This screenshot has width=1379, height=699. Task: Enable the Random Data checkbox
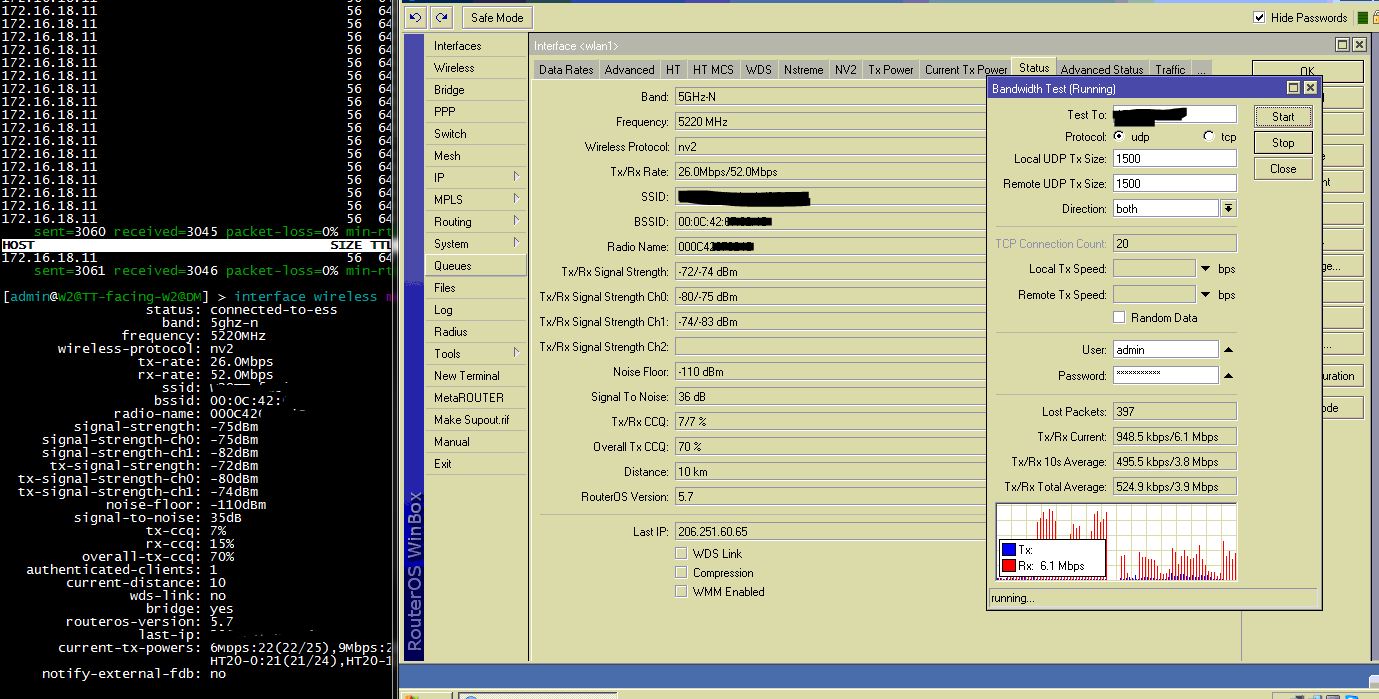(1117, 317)
